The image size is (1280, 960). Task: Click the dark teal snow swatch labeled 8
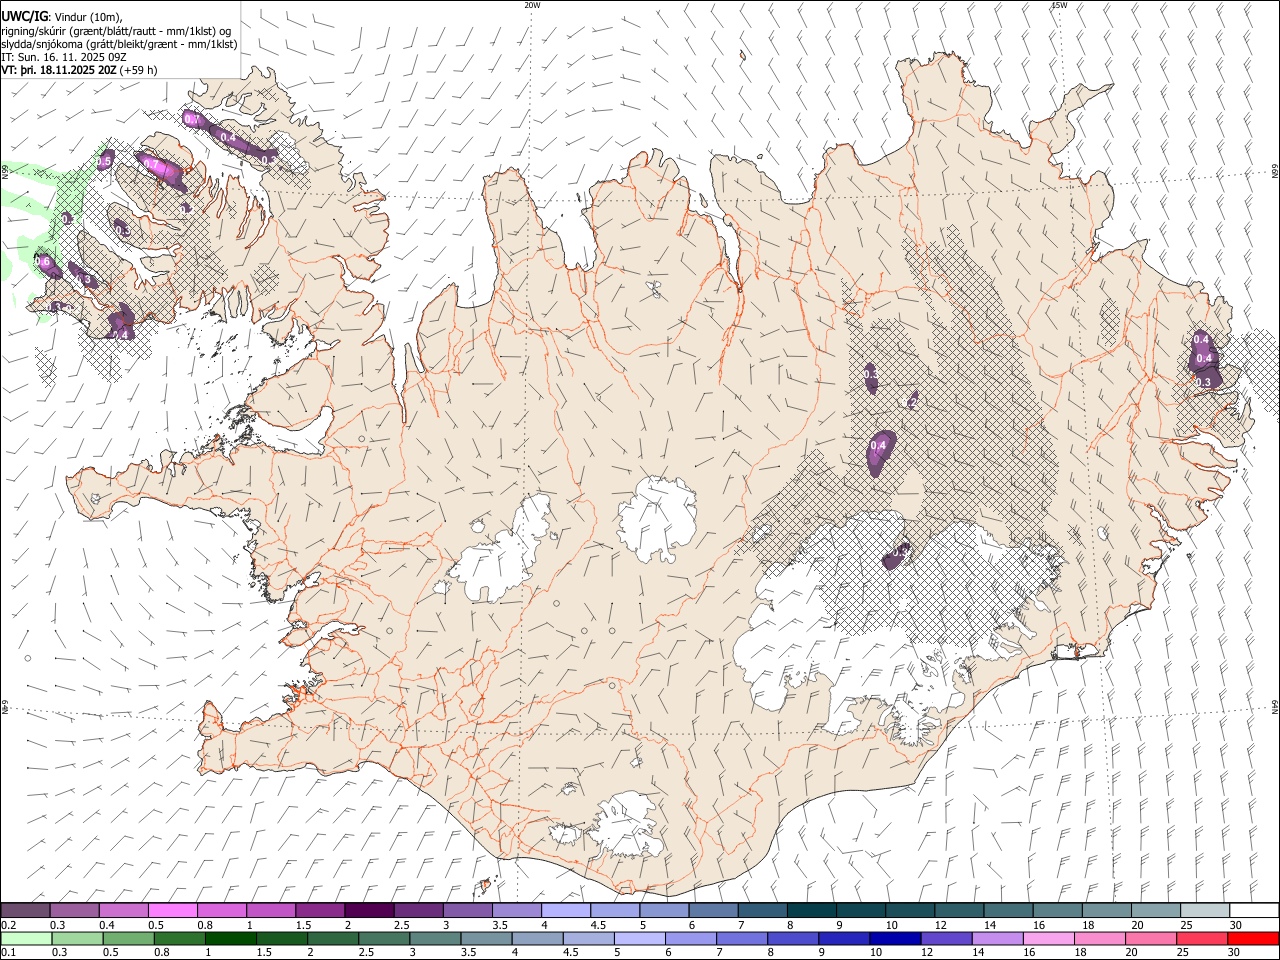tap(812, 910)
